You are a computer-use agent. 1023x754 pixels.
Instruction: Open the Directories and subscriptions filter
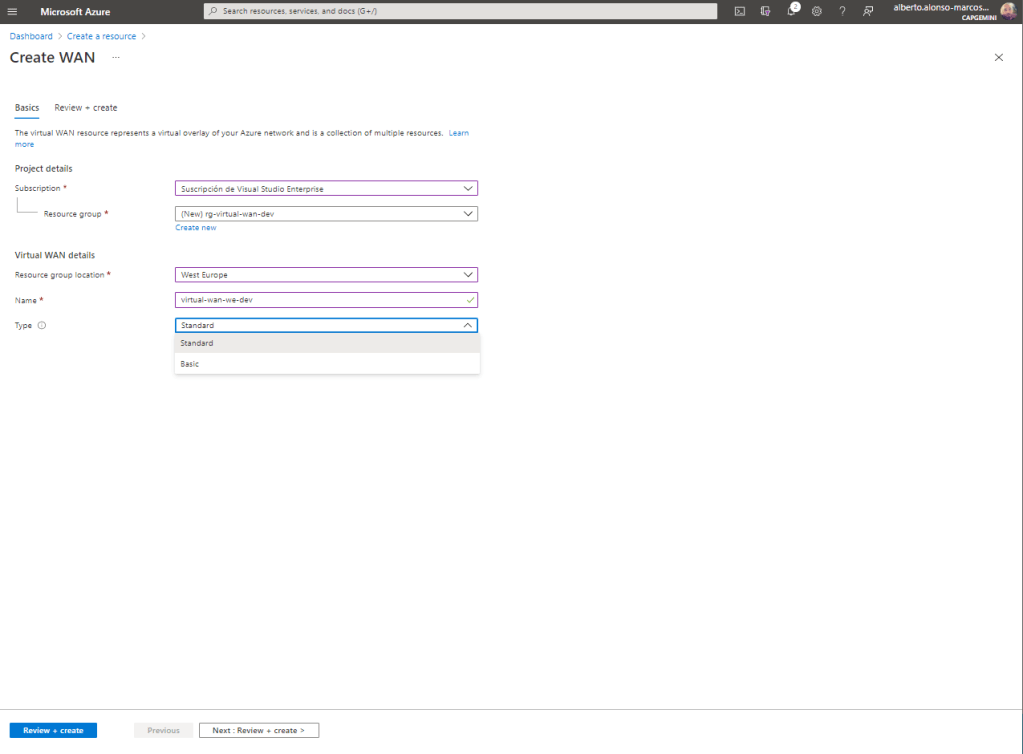point(765,11)
